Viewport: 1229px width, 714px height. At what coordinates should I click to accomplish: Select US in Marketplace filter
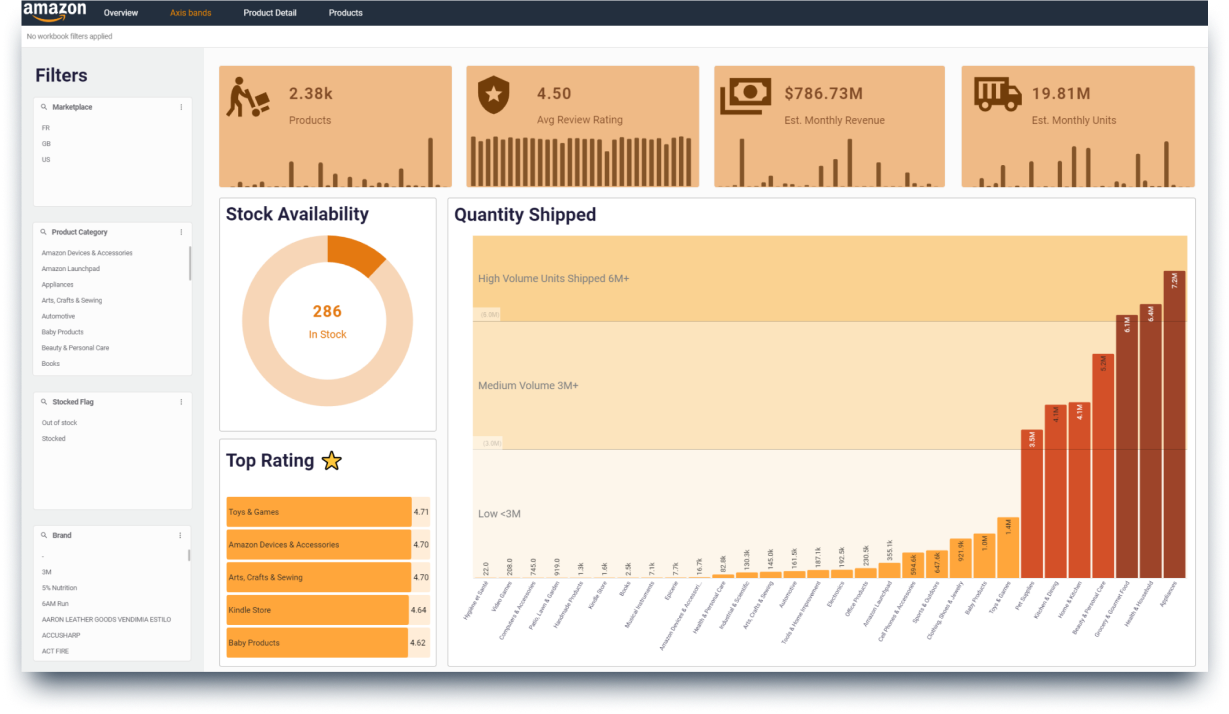(46, 160)
